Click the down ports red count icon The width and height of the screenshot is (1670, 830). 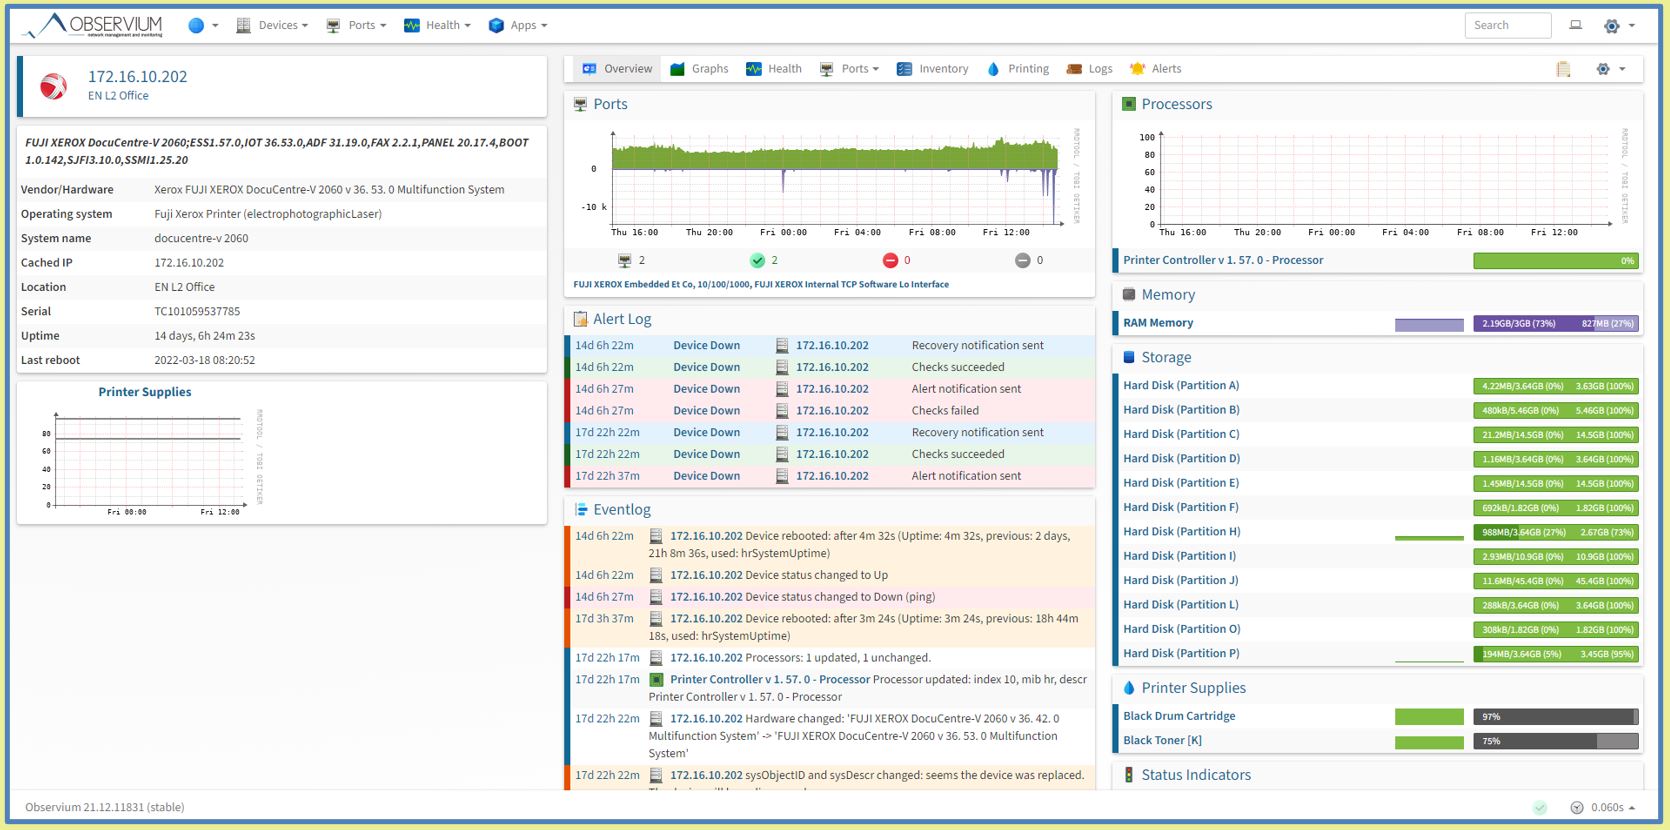point(890,260)
